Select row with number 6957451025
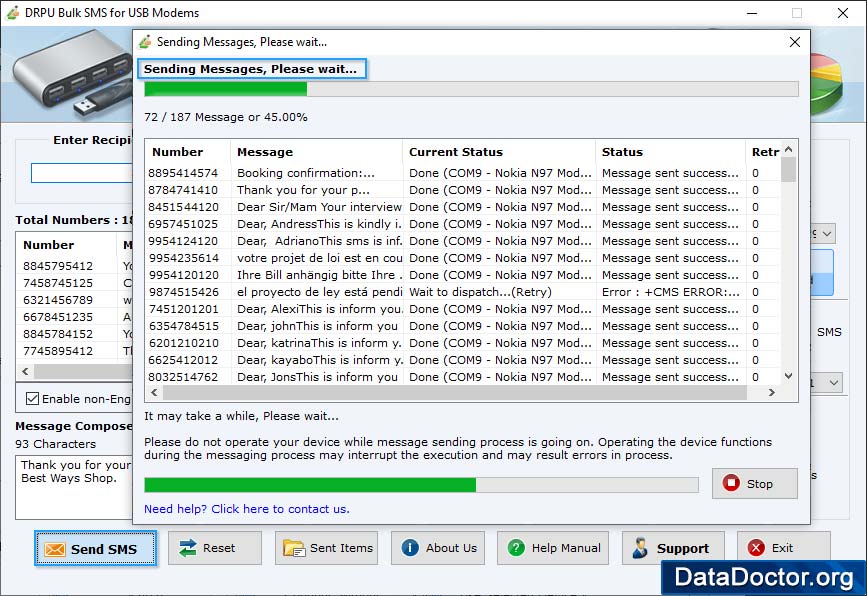The width and height of the screenshot is (867, 596). click(463, 224)
